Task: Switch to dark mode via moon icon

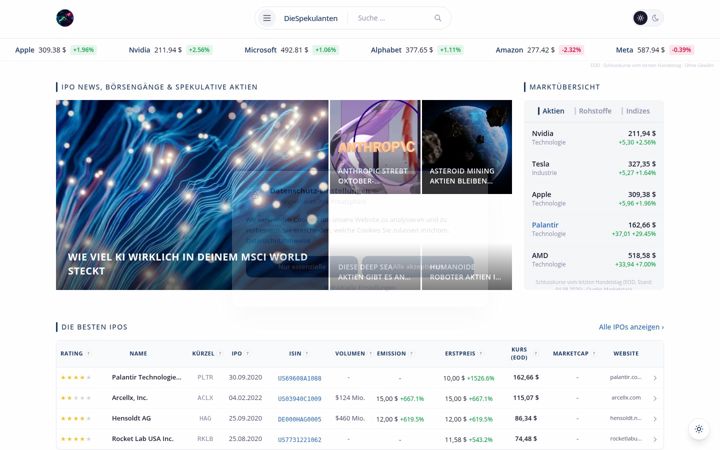Action: click(655, 18)
